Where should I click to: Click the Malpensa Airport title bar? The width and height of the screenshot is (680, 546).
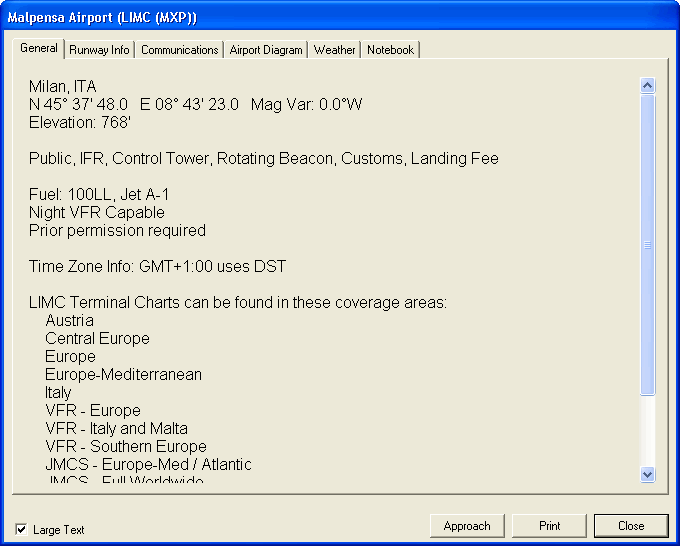click(x=340, y=17)
